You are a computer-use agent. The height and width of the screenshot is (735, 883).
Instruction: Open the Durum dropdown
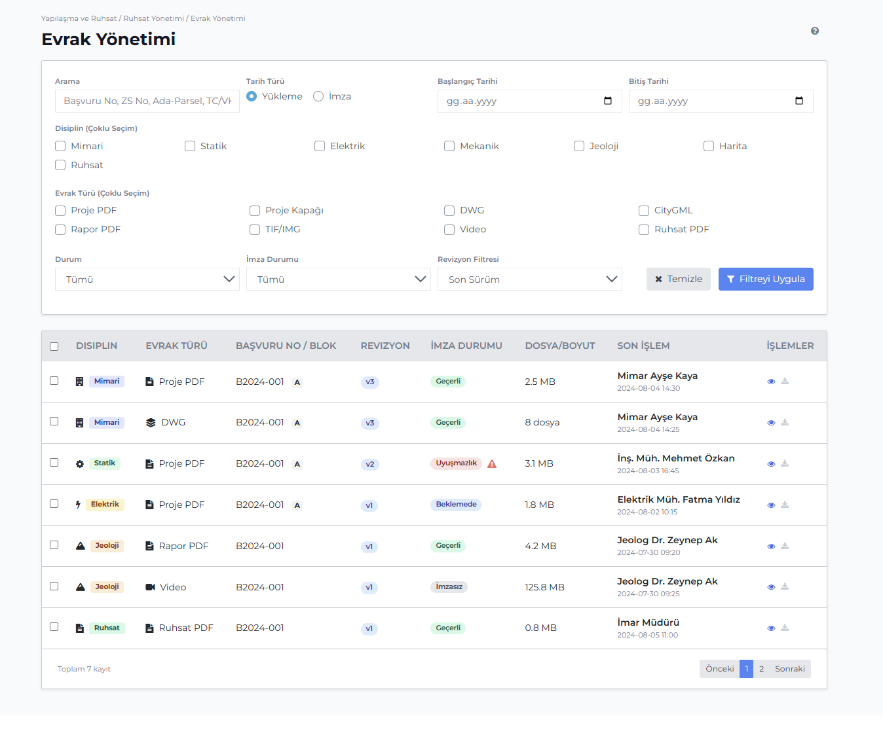(x=147, y=280)
